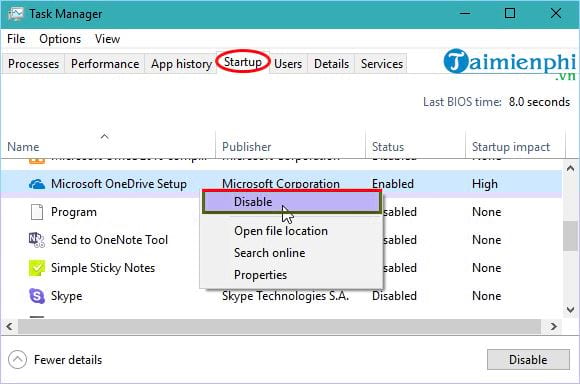Click the Disable button at bottom right
The image size is (580, 384).
point(528,360)
